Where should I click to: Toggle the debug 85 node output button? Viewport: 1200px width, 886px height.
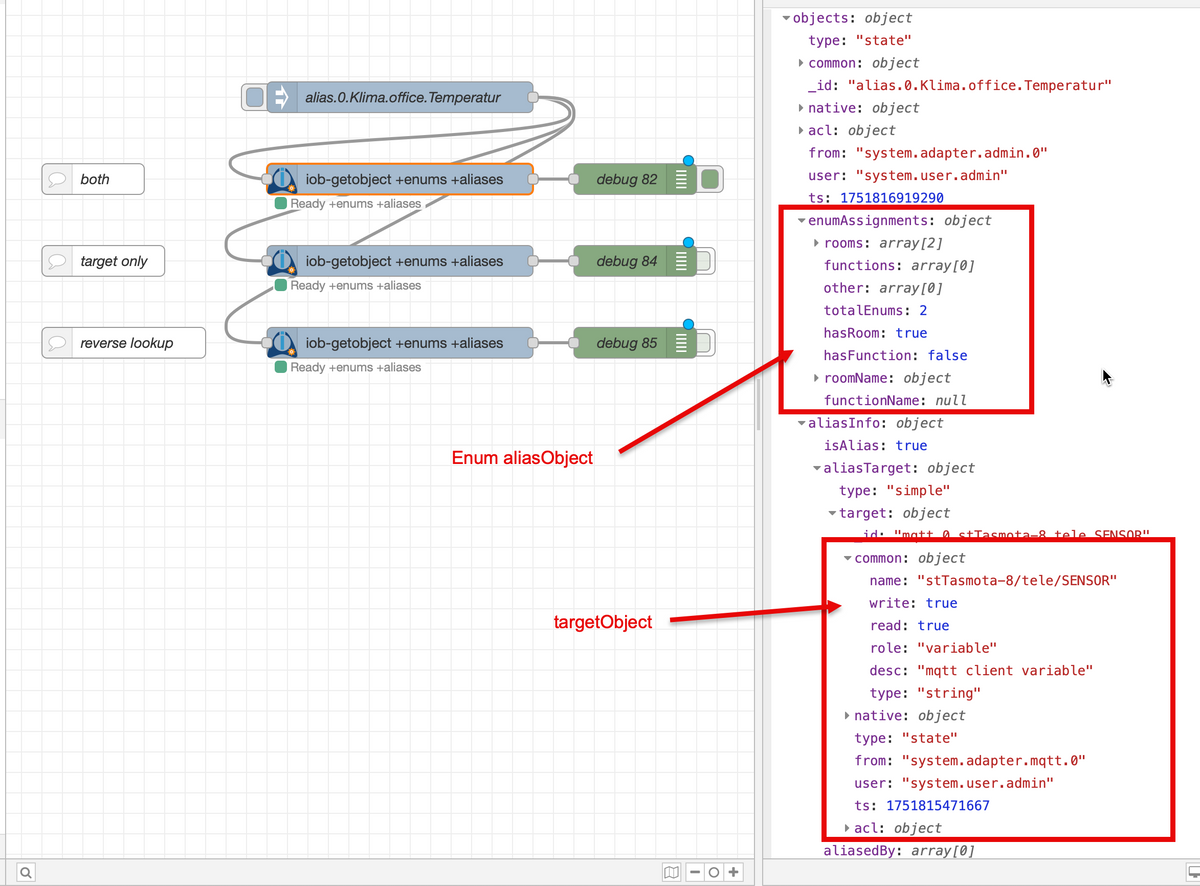pos(704,344)
